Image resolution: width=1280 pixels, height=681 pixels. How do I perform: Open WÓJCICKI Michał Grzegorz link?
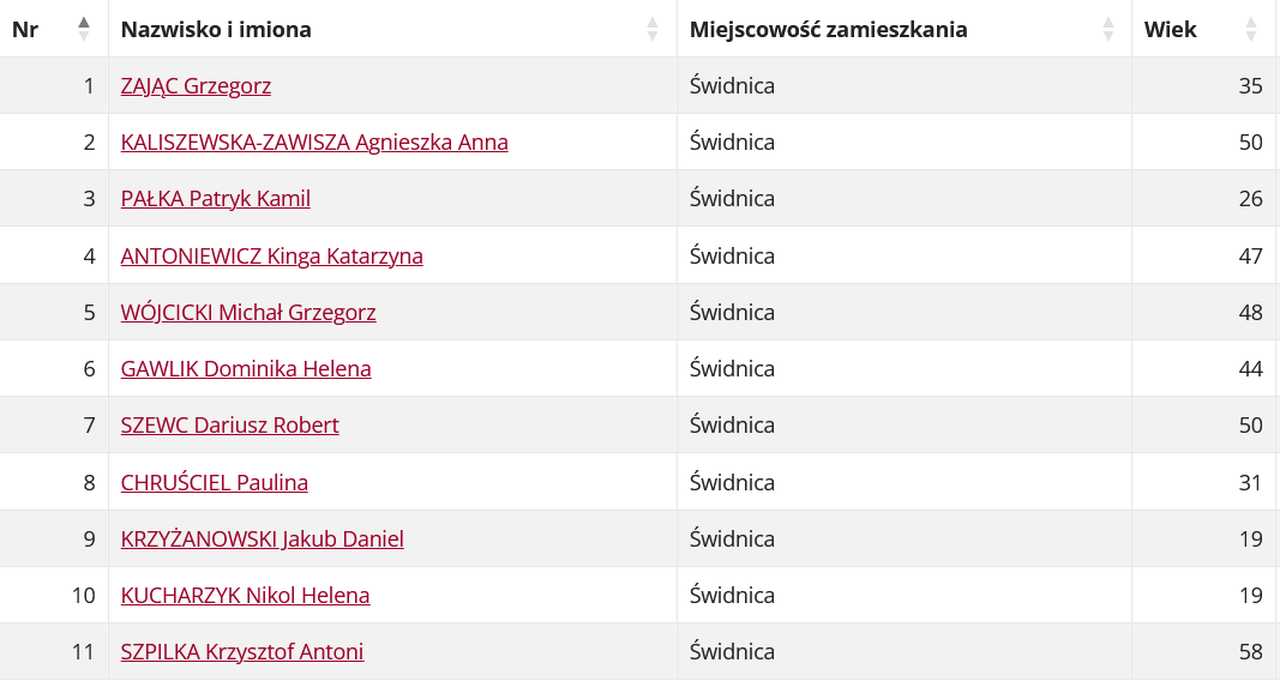coord(248,312)
